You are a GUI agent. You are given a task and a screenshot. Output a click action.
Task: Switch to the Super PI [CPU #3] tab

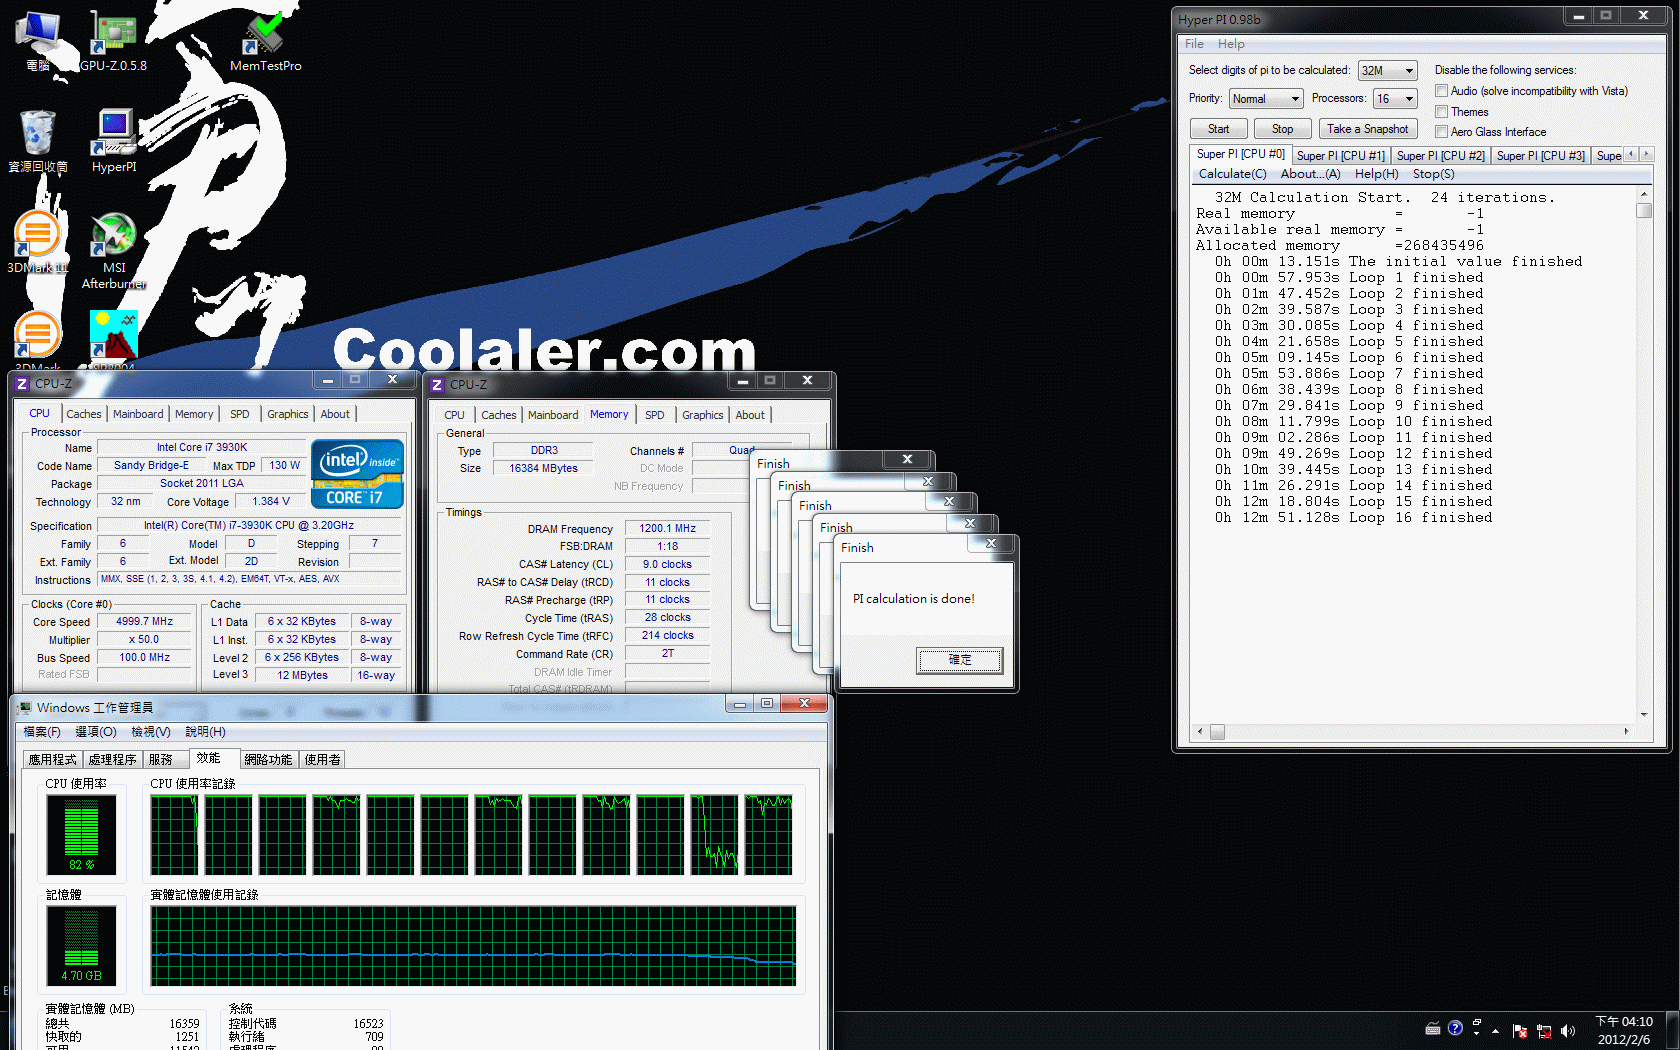pos(1541,156)
